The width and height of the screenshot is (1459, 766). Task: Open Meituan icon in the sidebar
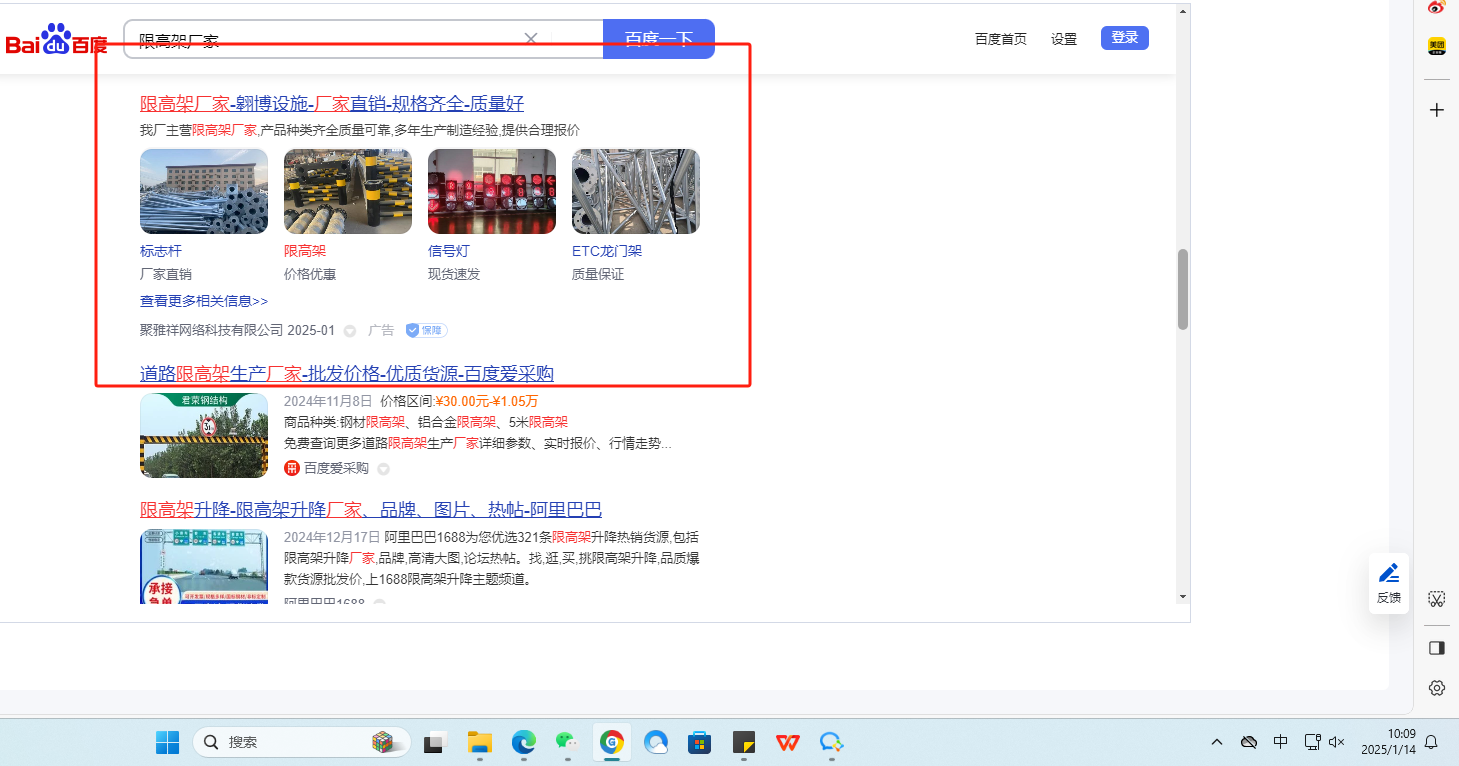(1436, 46)
